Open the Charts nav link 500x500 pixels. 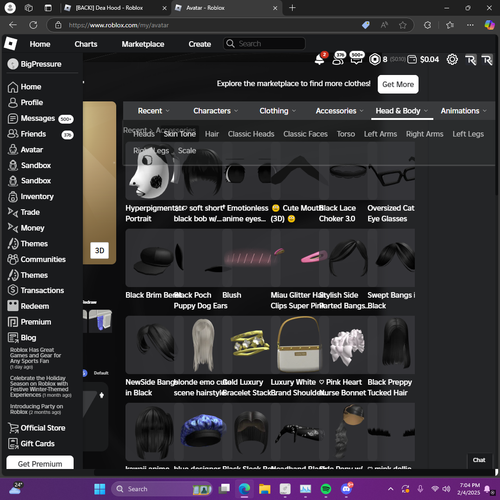click(x=86, y=44)
